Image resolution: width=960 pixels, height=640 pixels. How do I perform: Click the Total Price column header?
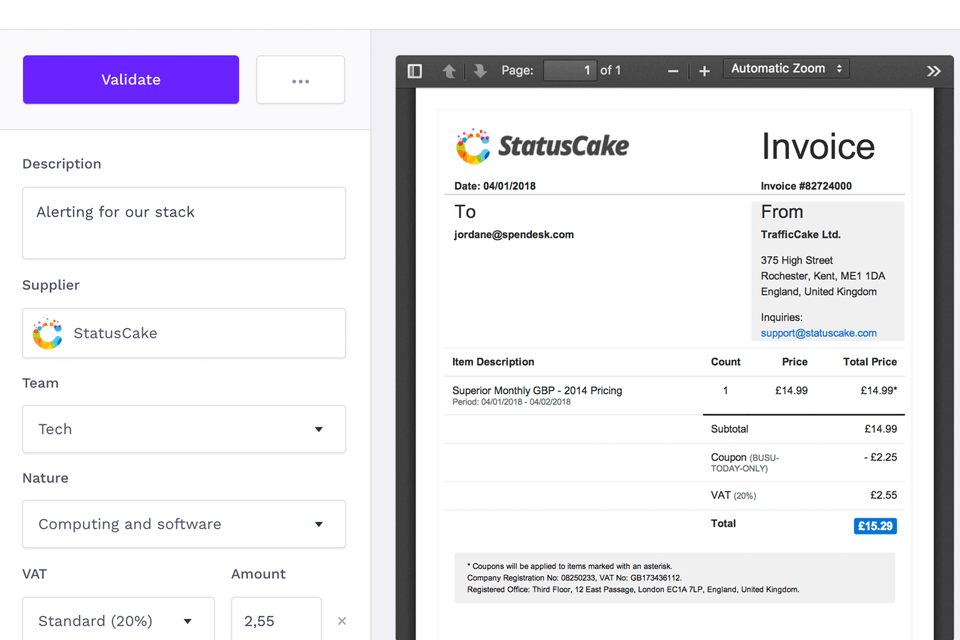[869, 362]
